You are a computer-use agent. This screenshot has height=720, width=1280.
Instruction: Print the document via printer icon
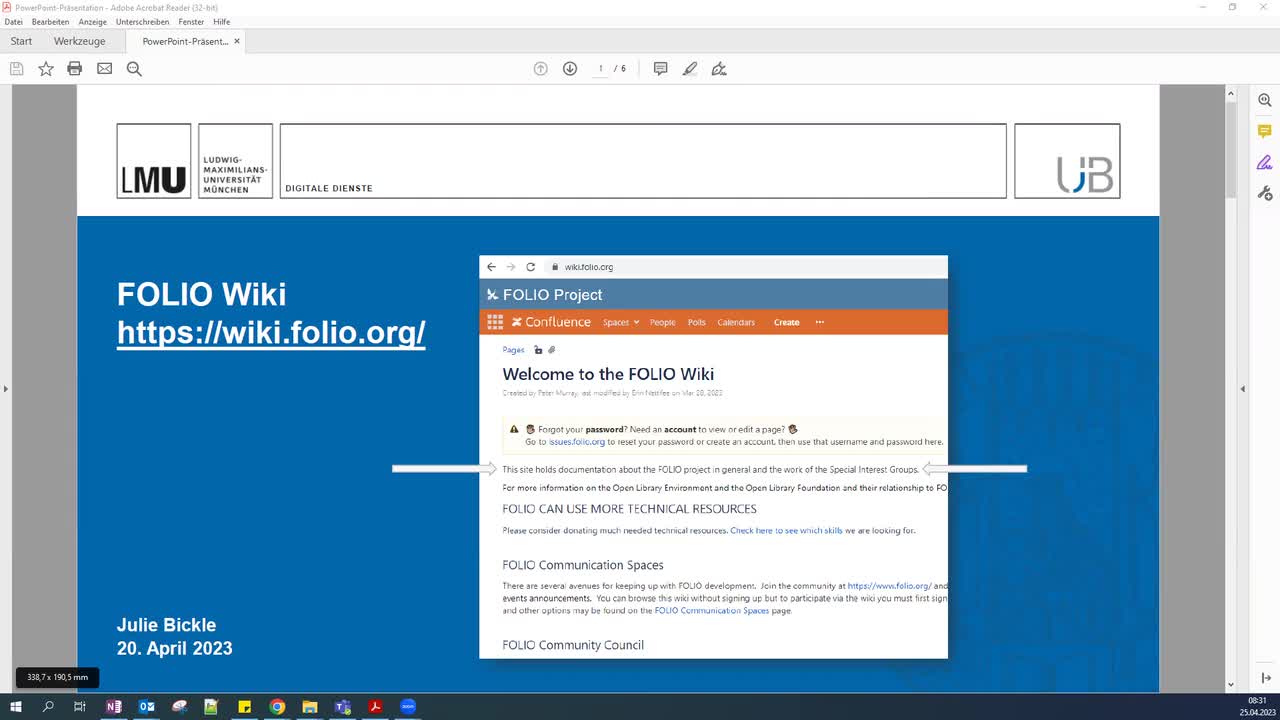pyautogui.click(x=75, y=69)
